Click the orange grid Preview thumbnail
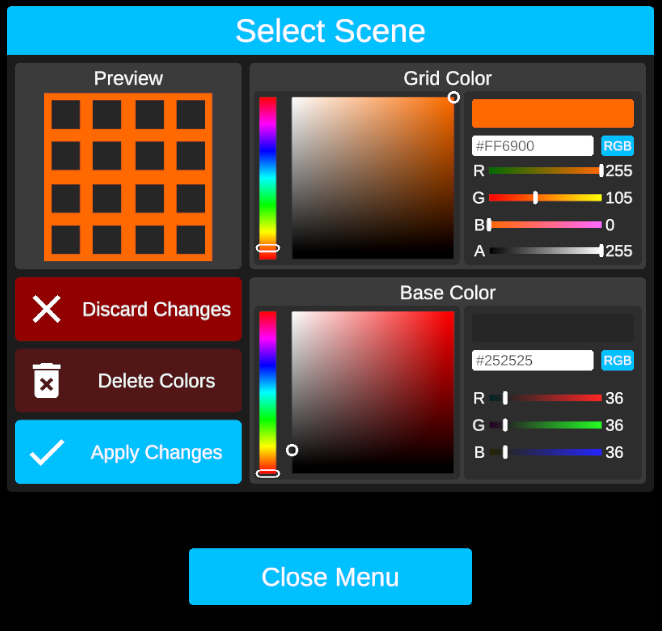Image resolution: width=662 pixels, height=631 pixels. [128, 177]
